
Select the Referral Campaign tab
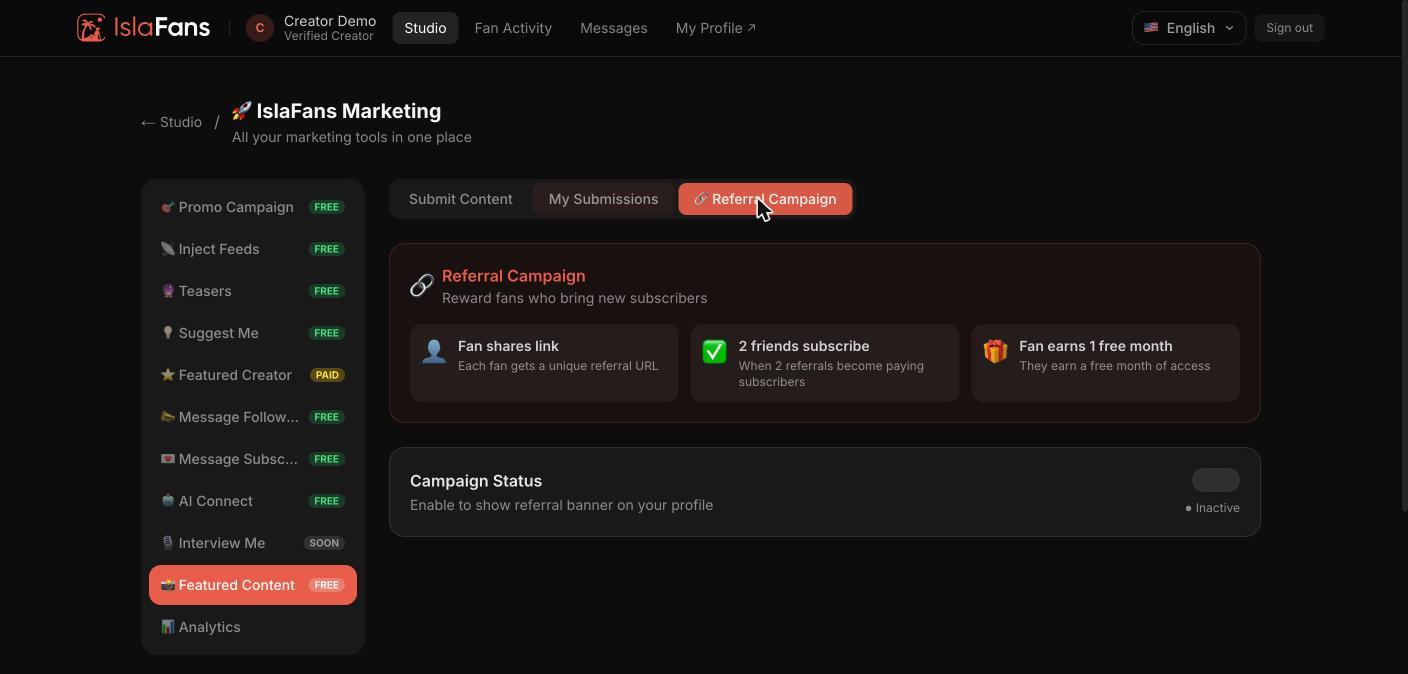click(x=765, y=199)
